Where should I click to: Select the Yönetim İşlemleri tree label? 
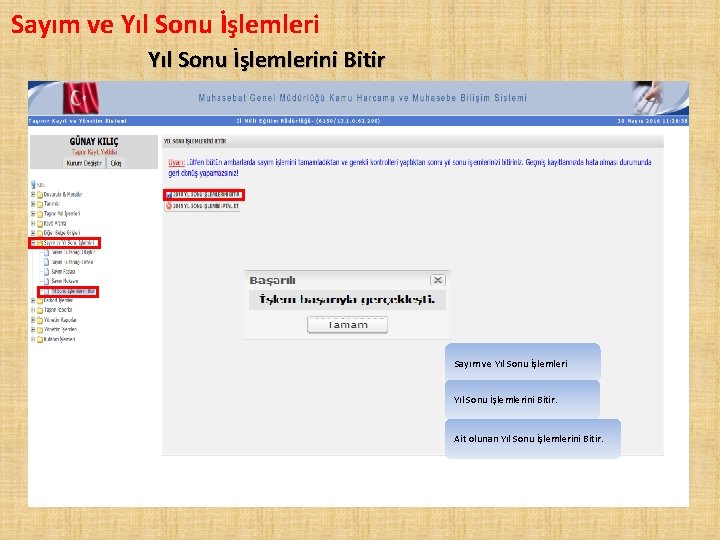coord(60,330)
